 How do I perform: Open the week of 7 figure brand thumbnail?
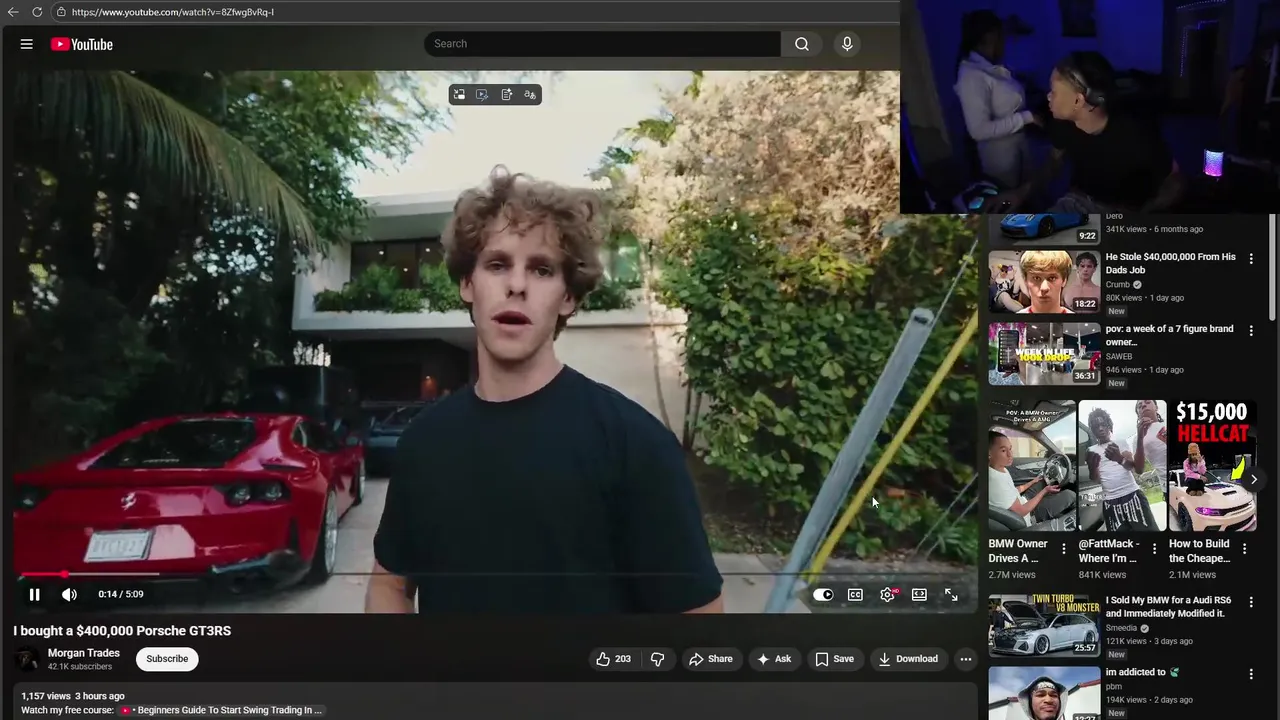1044,354
